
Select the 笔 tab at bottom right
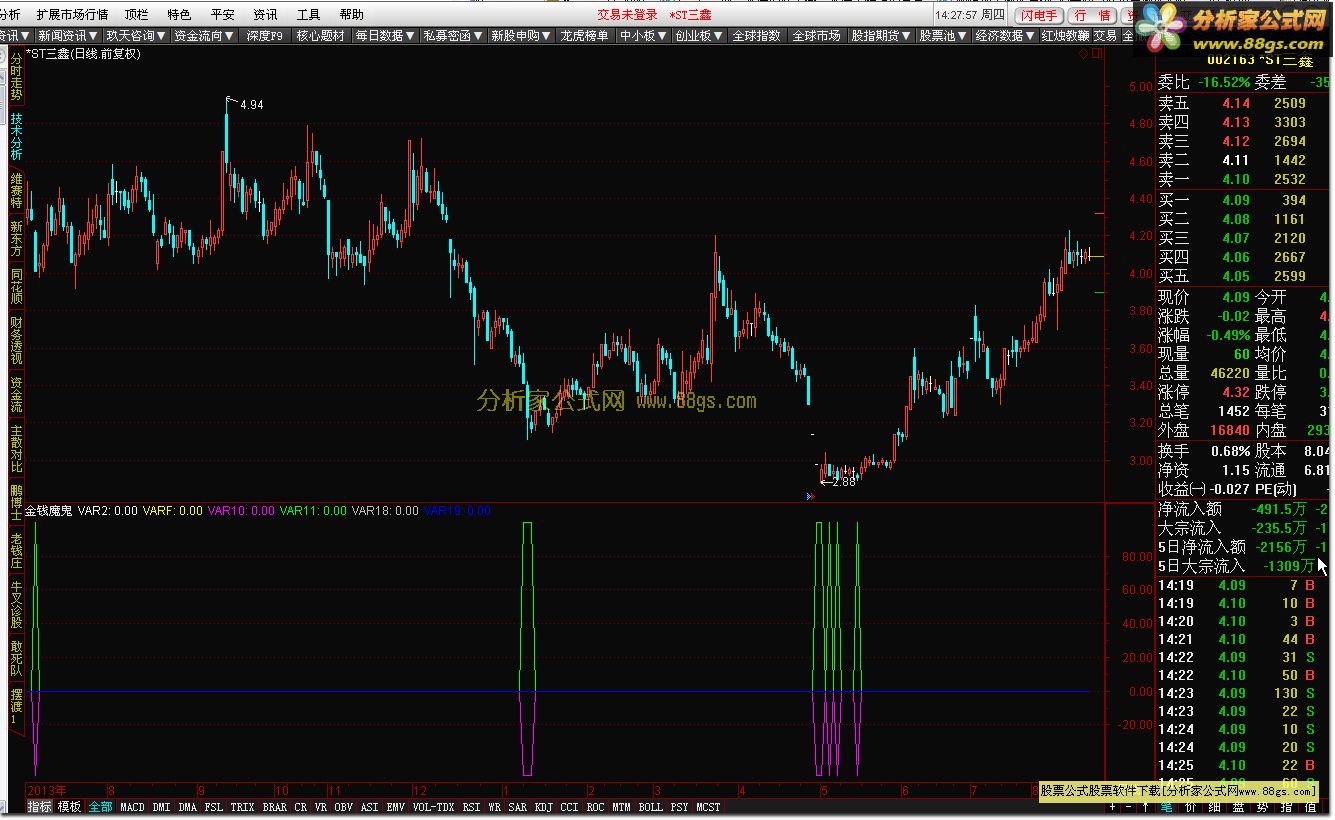pos(1166,807)
